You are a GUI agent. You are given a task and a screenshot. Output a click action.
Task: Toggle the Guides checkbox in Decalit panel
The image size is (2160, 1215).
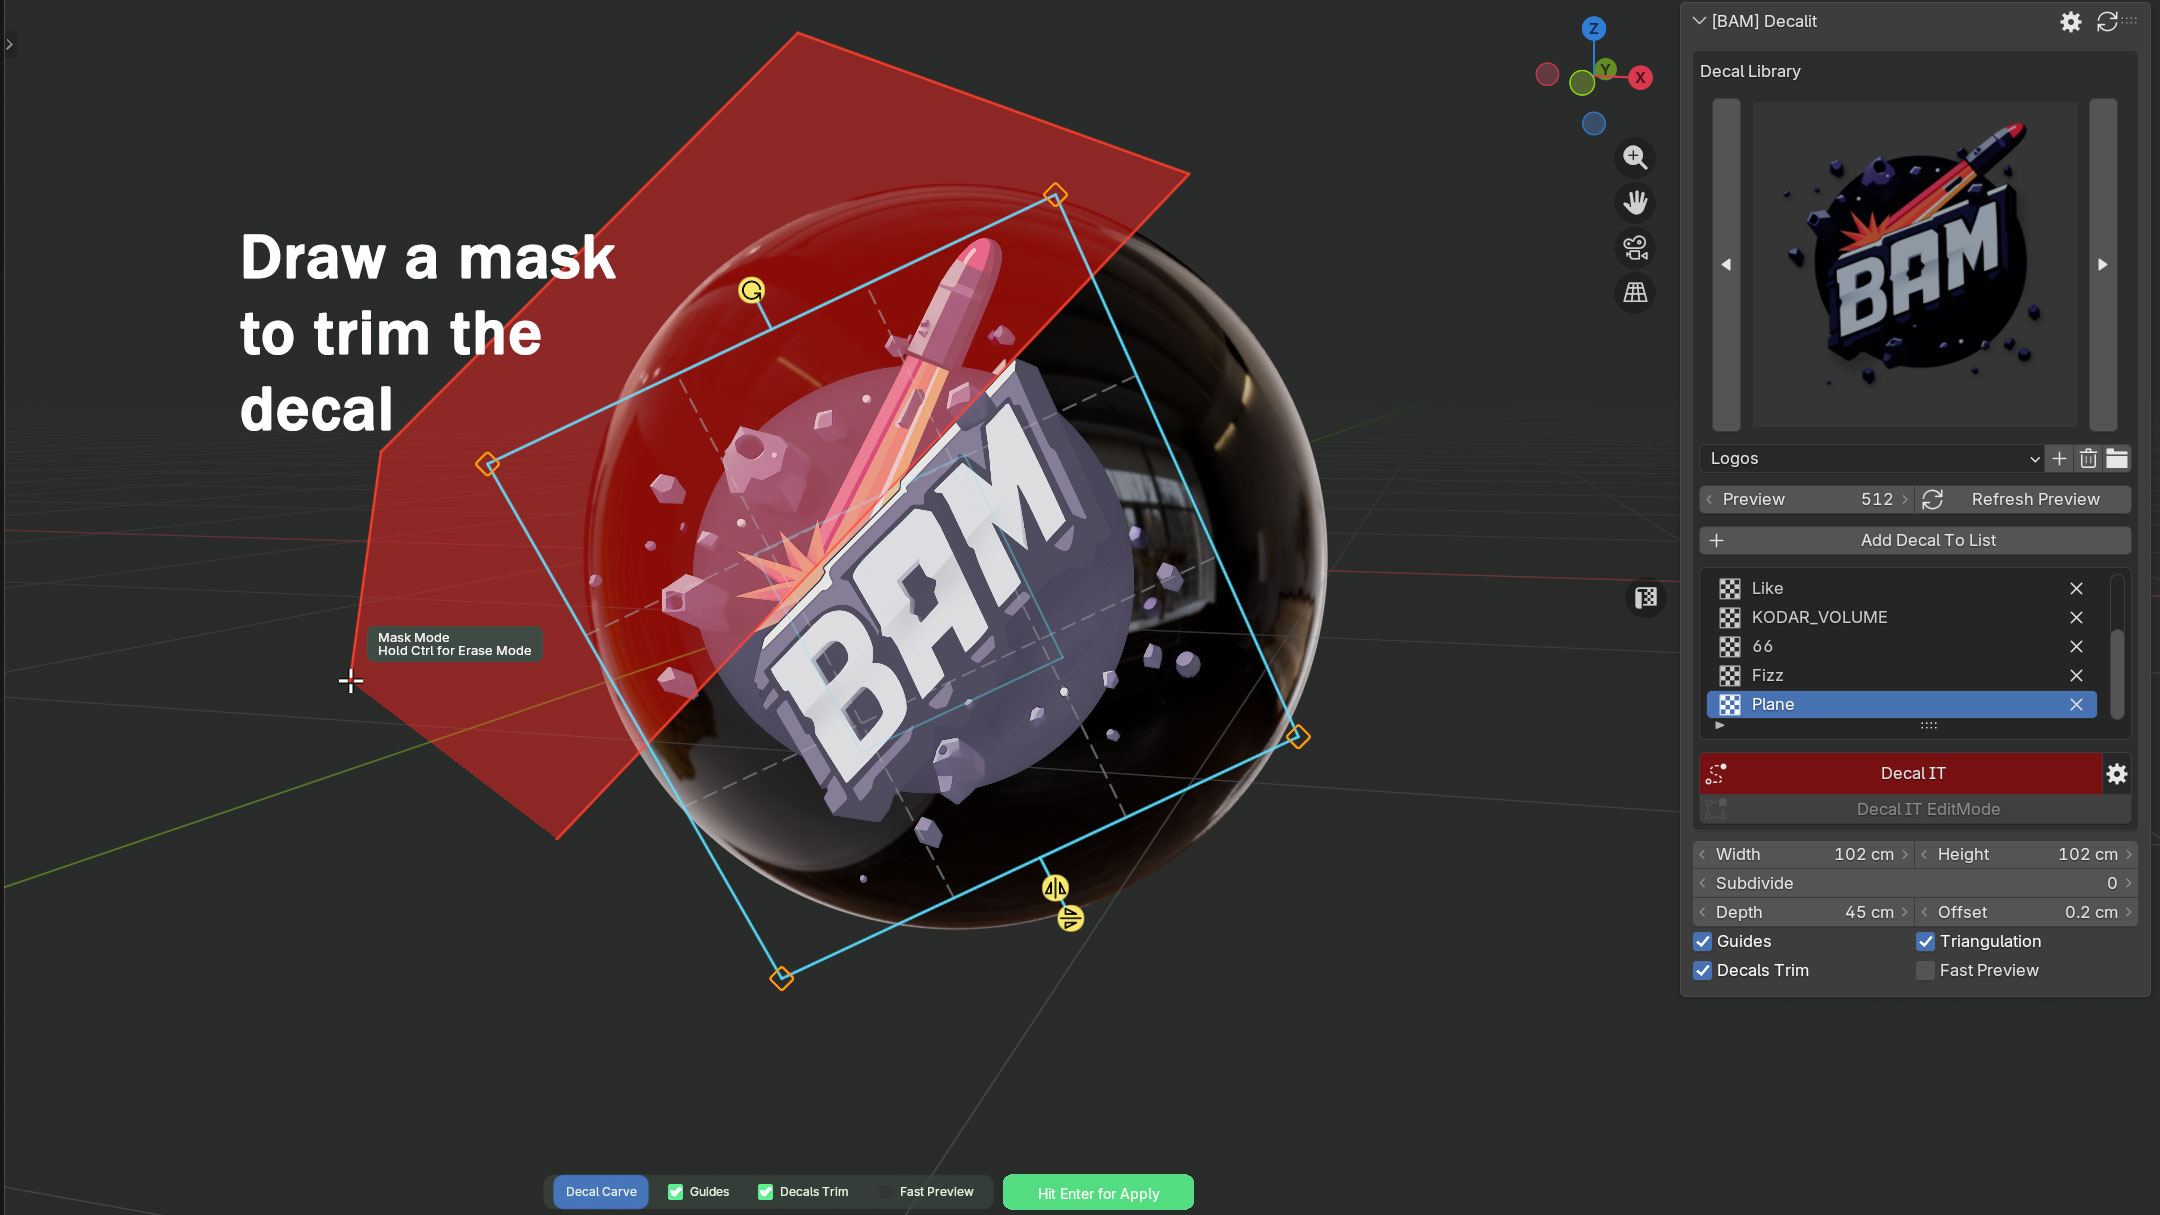[x=1703, y=942]
